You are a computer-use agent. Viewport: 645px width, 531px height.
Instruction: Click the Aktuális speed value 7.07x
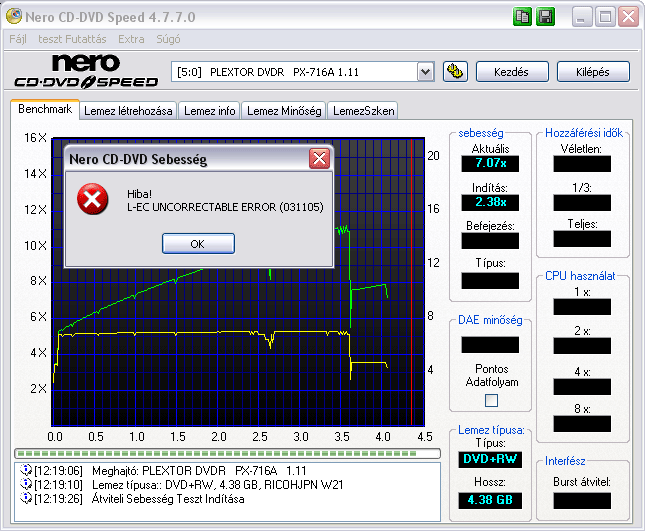point(490,163)
